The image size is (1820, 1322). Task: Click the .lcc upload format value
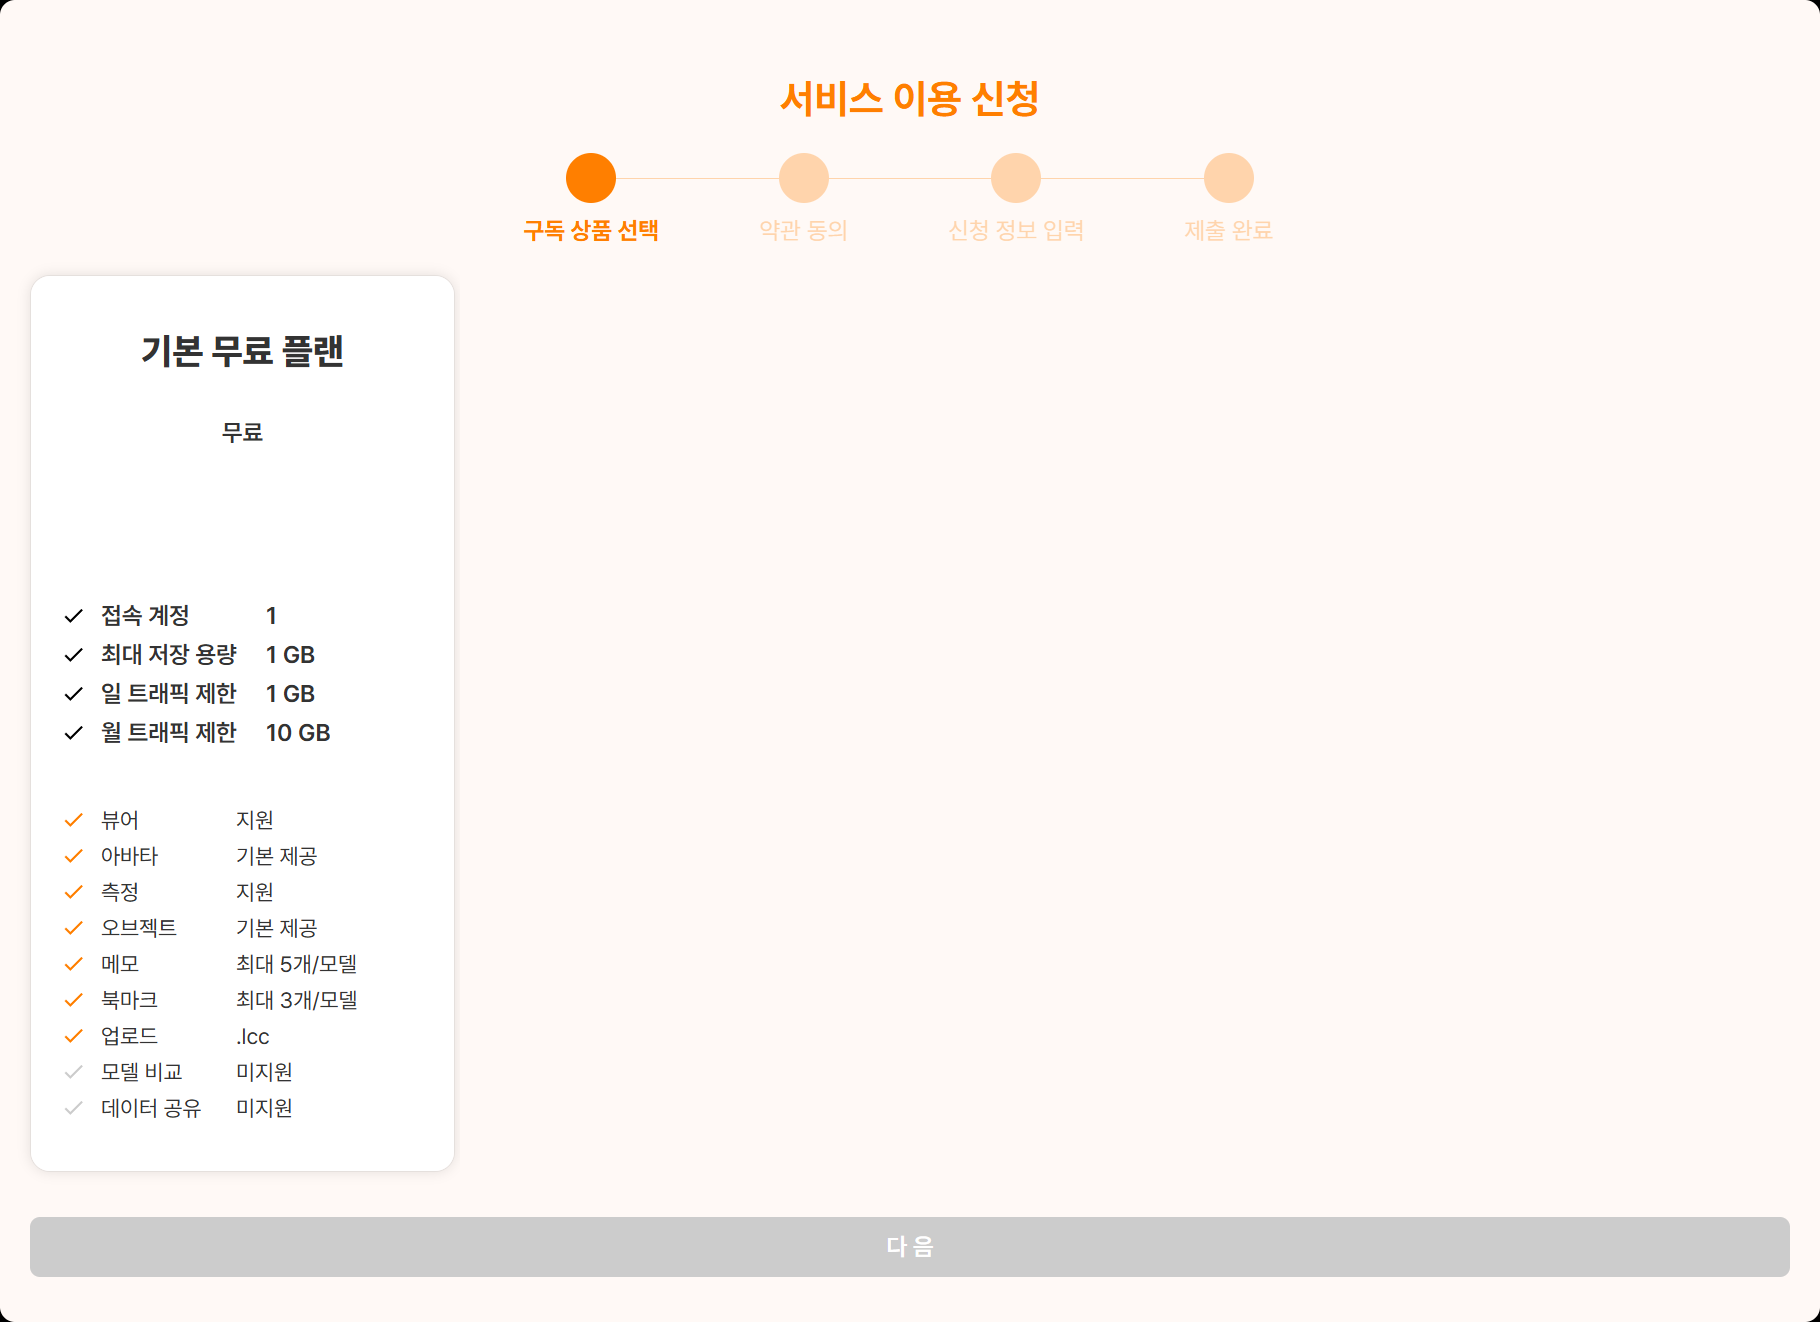coord(253,1037)
